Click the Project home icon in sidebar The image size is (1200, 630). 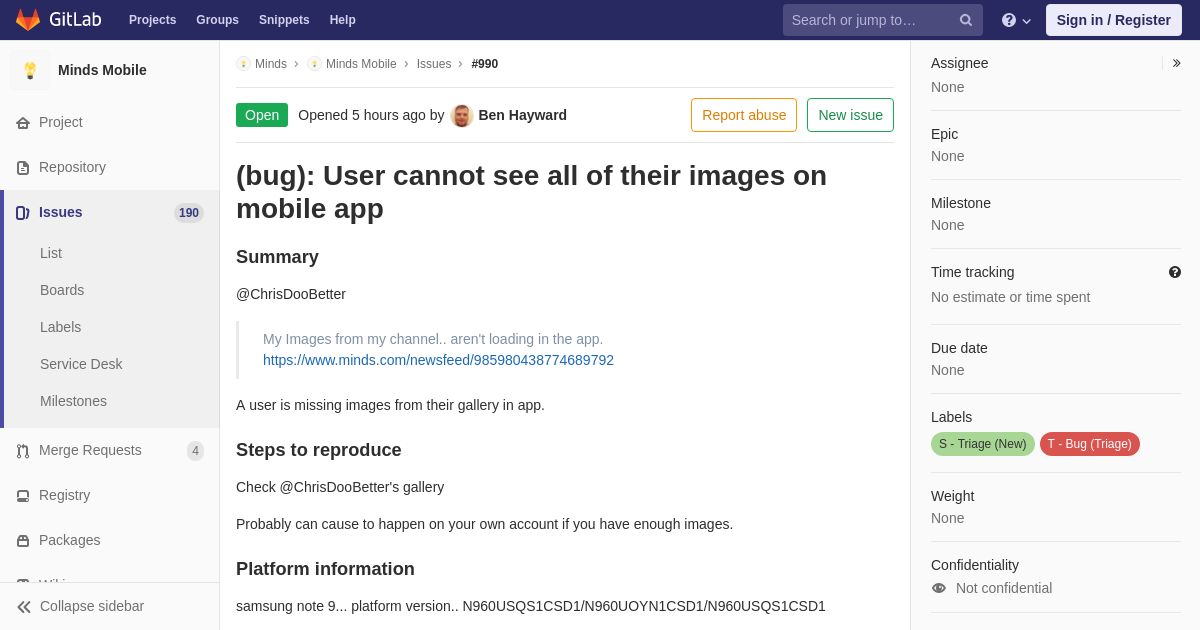pyautogui.click(x=23, y=123)
